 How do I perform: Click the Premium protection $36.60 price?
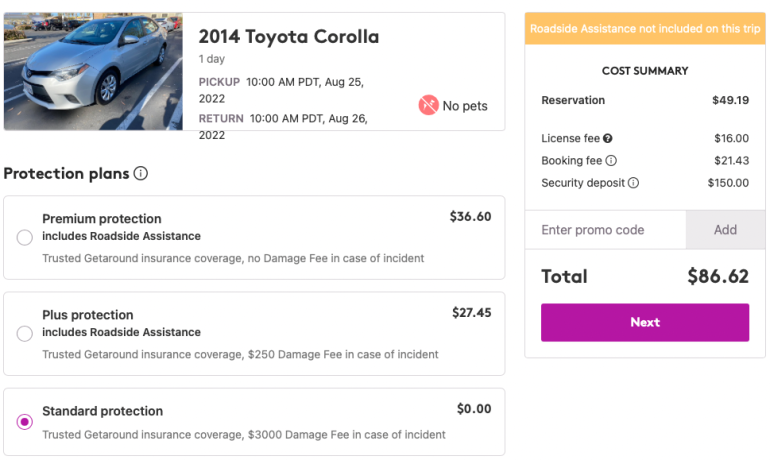[x=470, y=216]
